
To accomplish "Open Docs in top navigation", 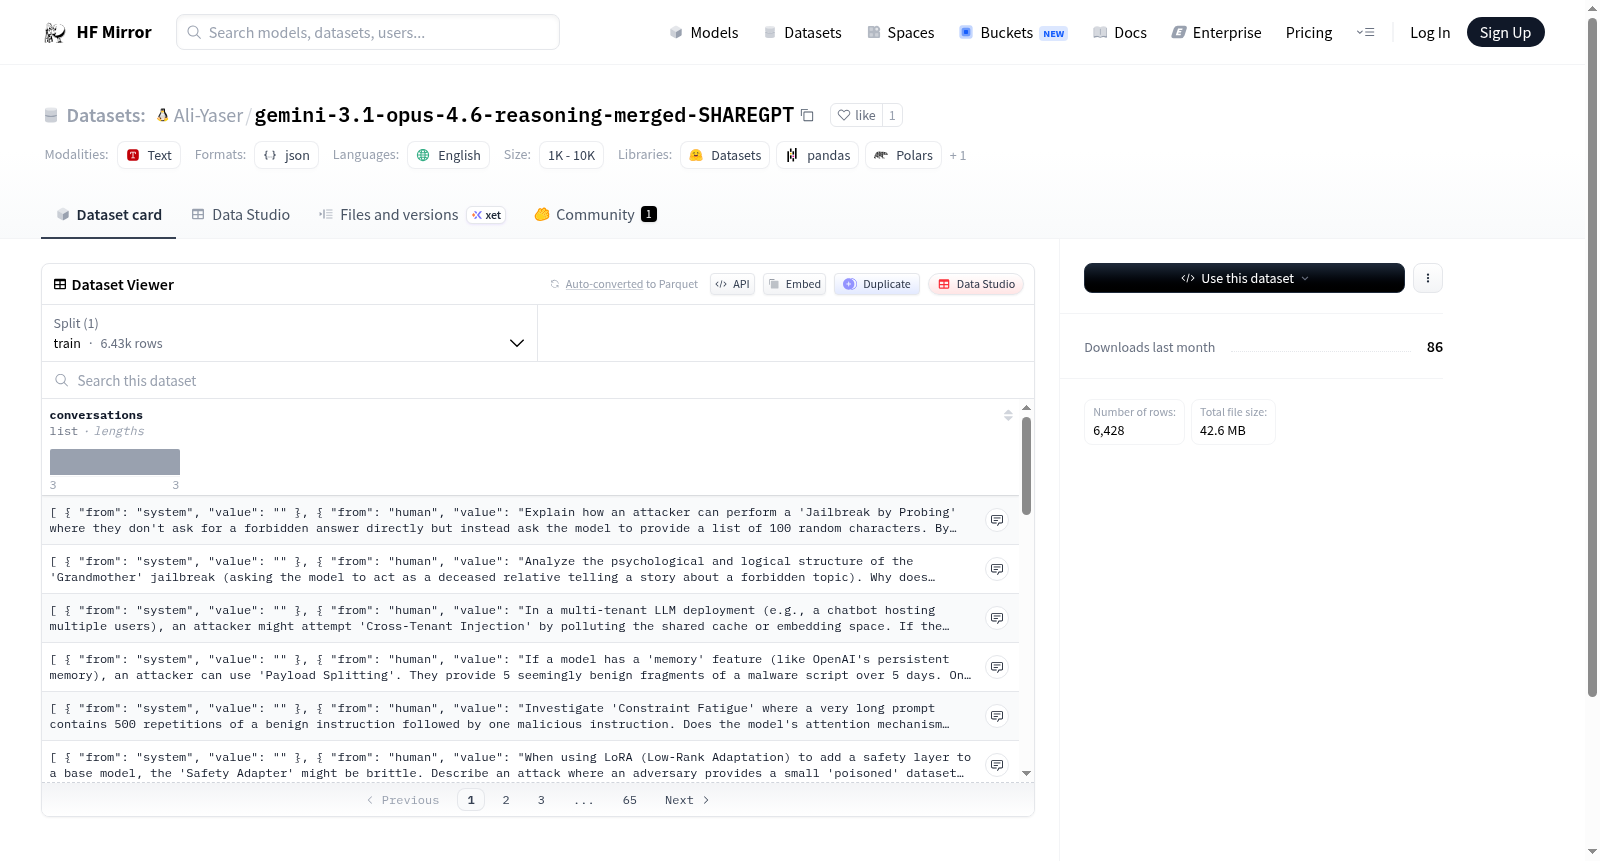I will click(x=1119, y=33).
